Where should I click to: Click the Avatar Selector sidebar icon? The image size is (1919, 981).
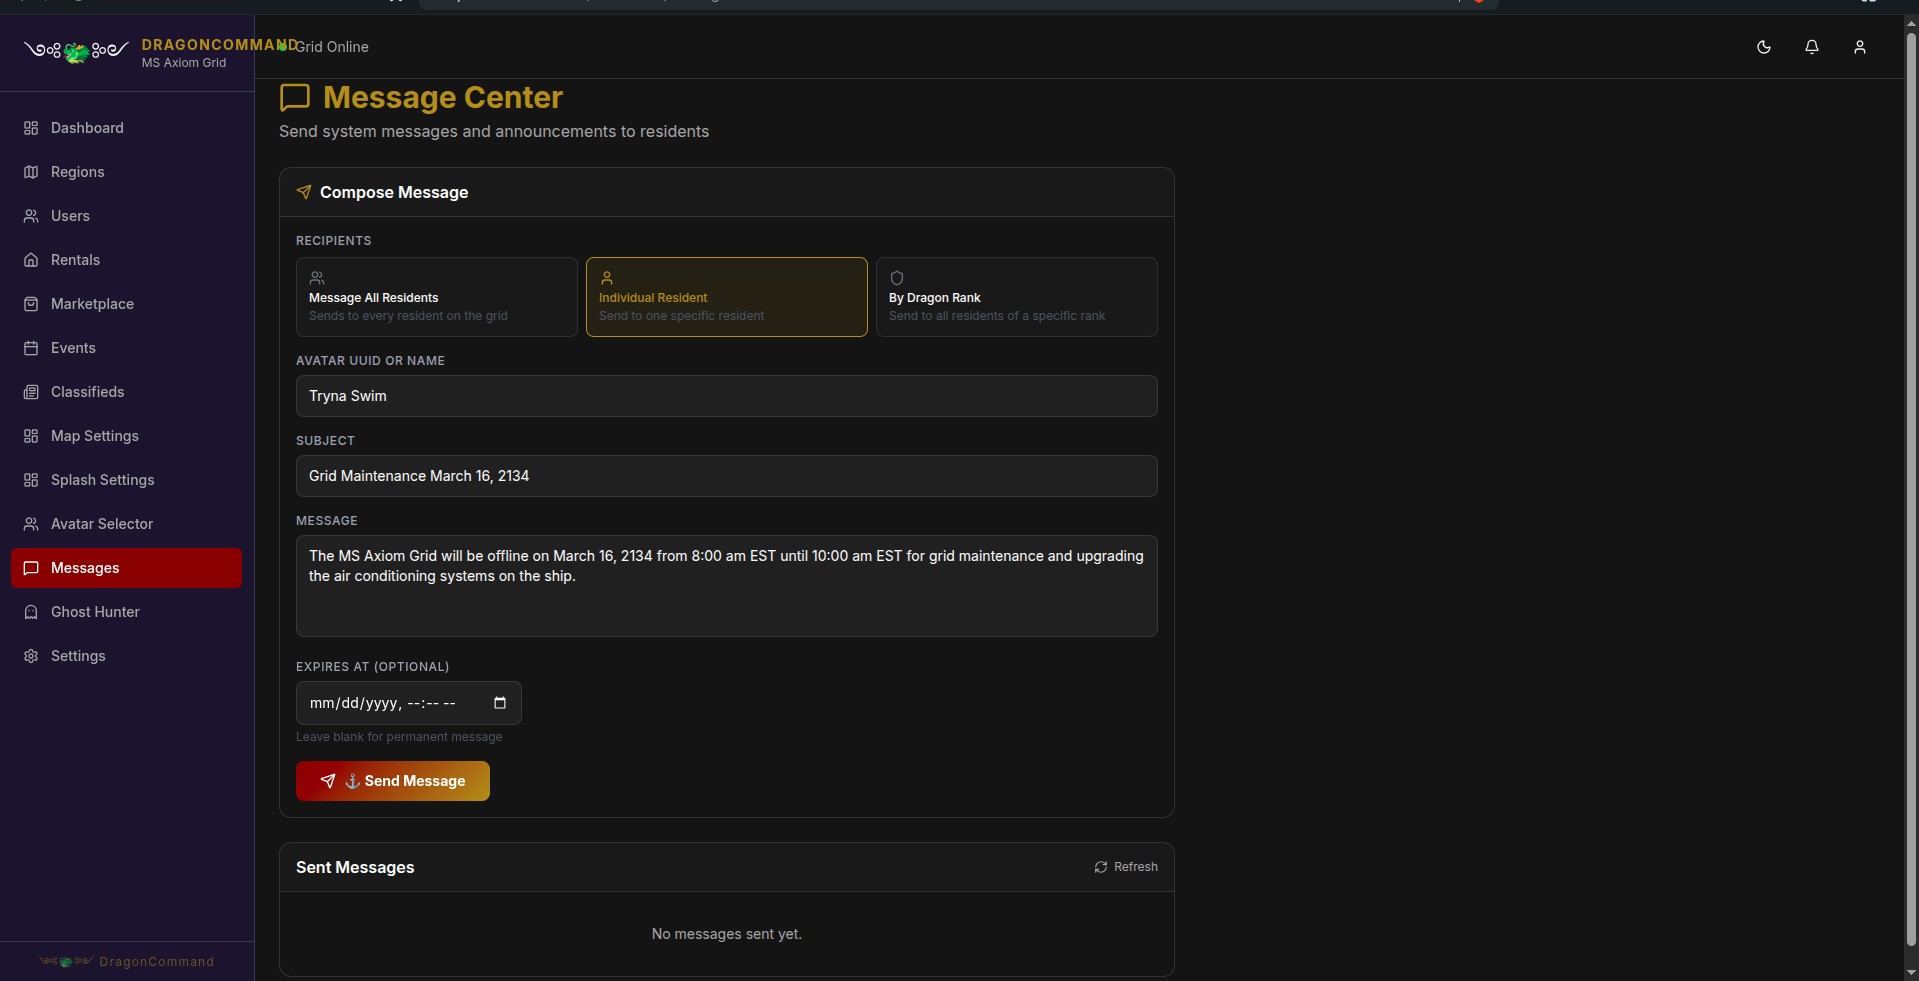click(x=31, y=524)
